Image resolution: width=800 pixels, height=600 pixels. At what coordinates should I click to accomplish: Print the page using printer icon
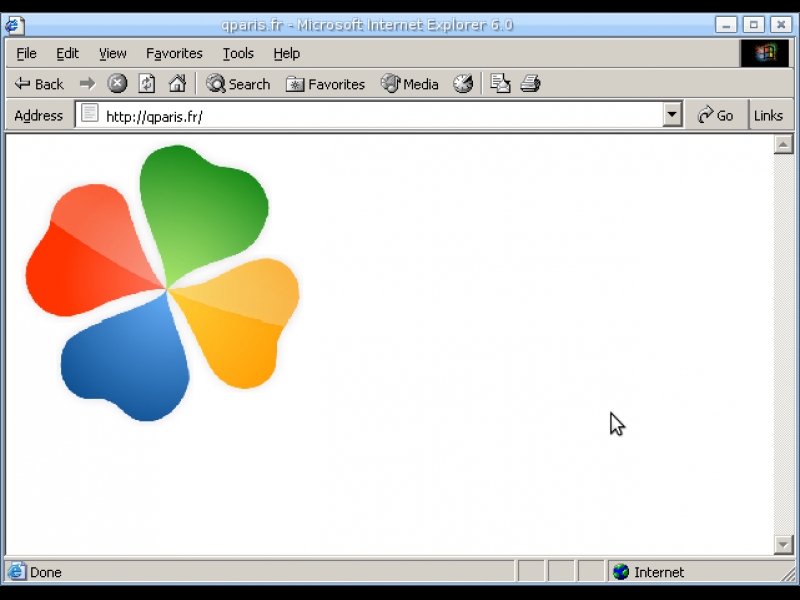530,84
